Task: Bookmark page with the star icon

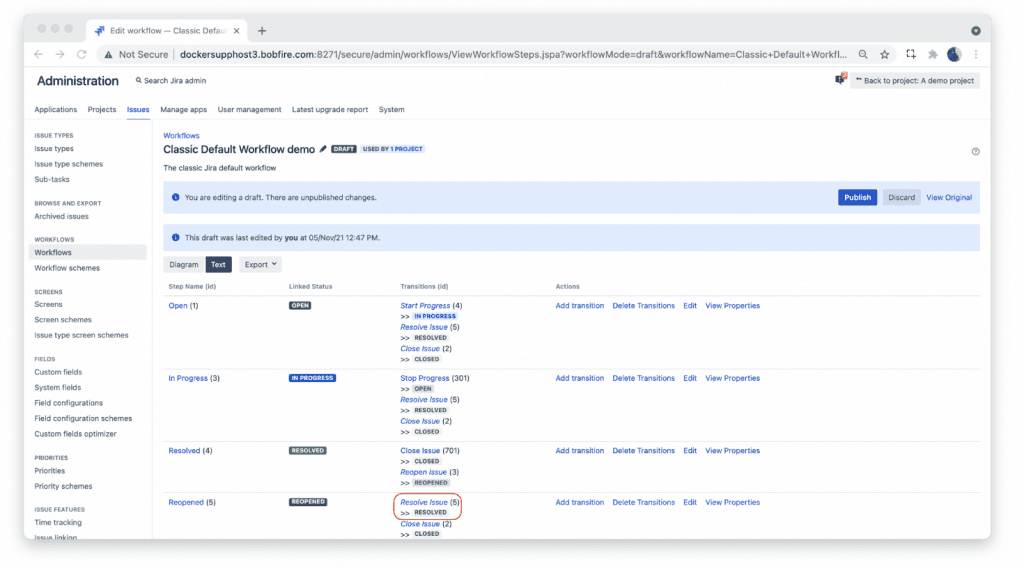Action: (884, 55)
